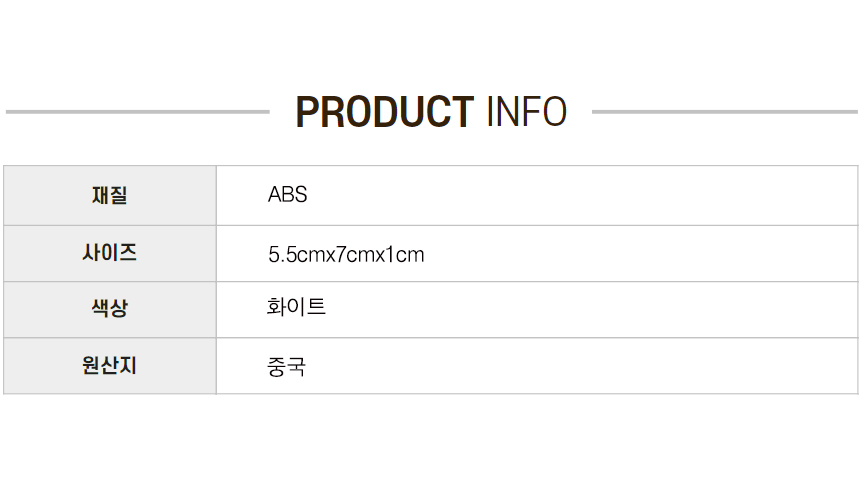This screenshot has width=860, height=500.
Task: Select the word INFO in the title
Action: point(527,112)
